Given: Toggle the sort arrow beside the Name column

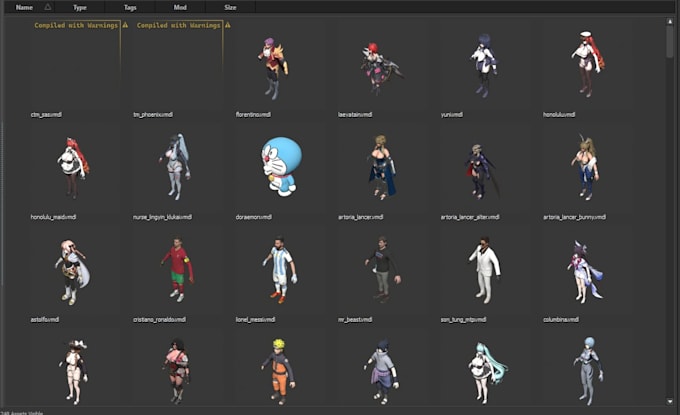Looking at the screenshot, I should [x=48, y=7].
